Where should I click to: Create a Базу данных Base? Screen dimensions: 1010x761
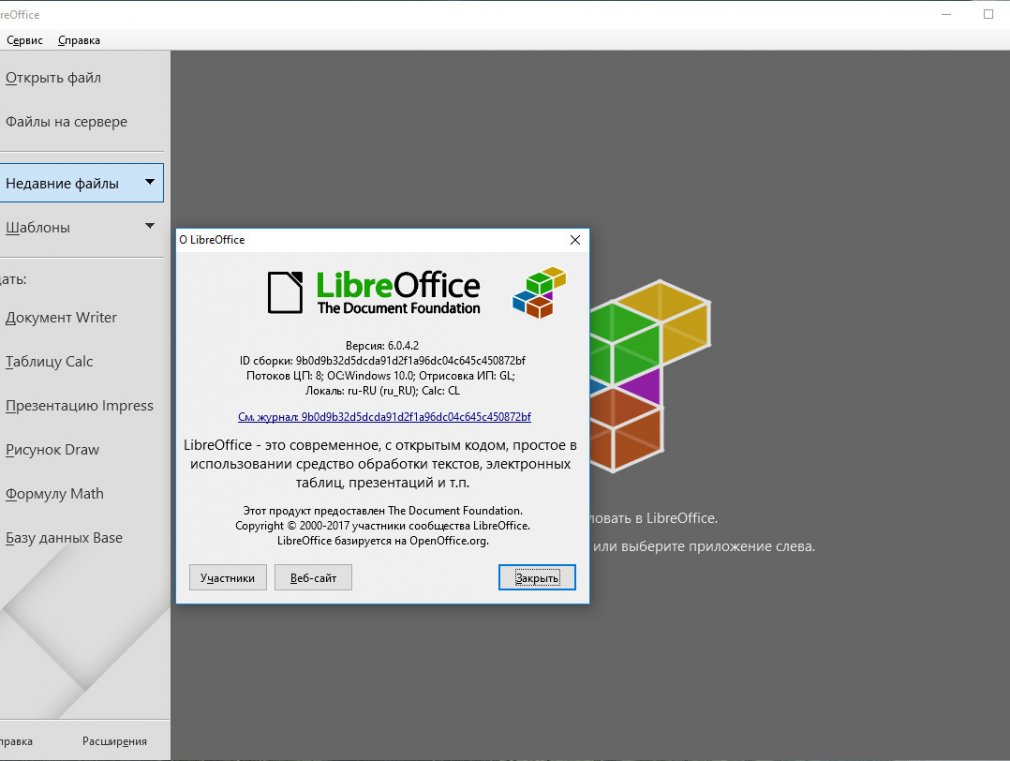pyautogui.click(x=64, y=538)
